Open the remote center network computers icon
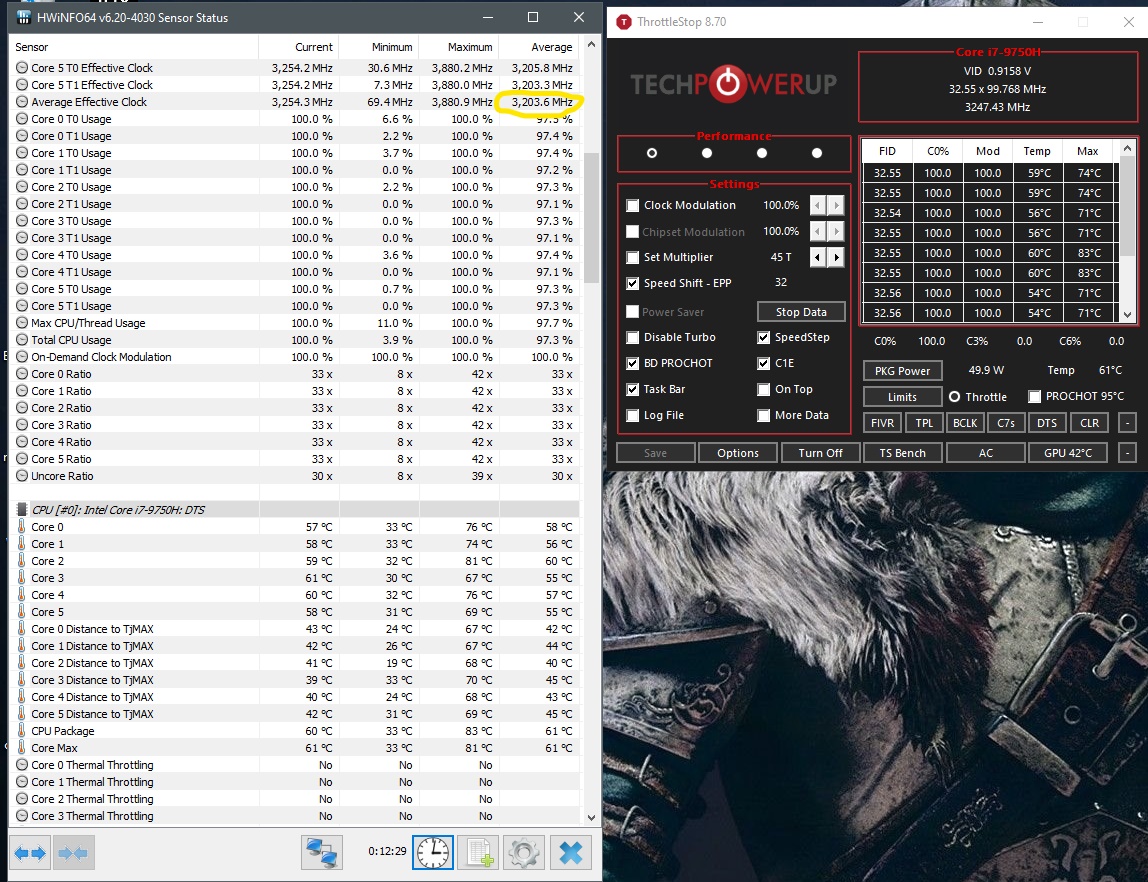 (321, 853)
